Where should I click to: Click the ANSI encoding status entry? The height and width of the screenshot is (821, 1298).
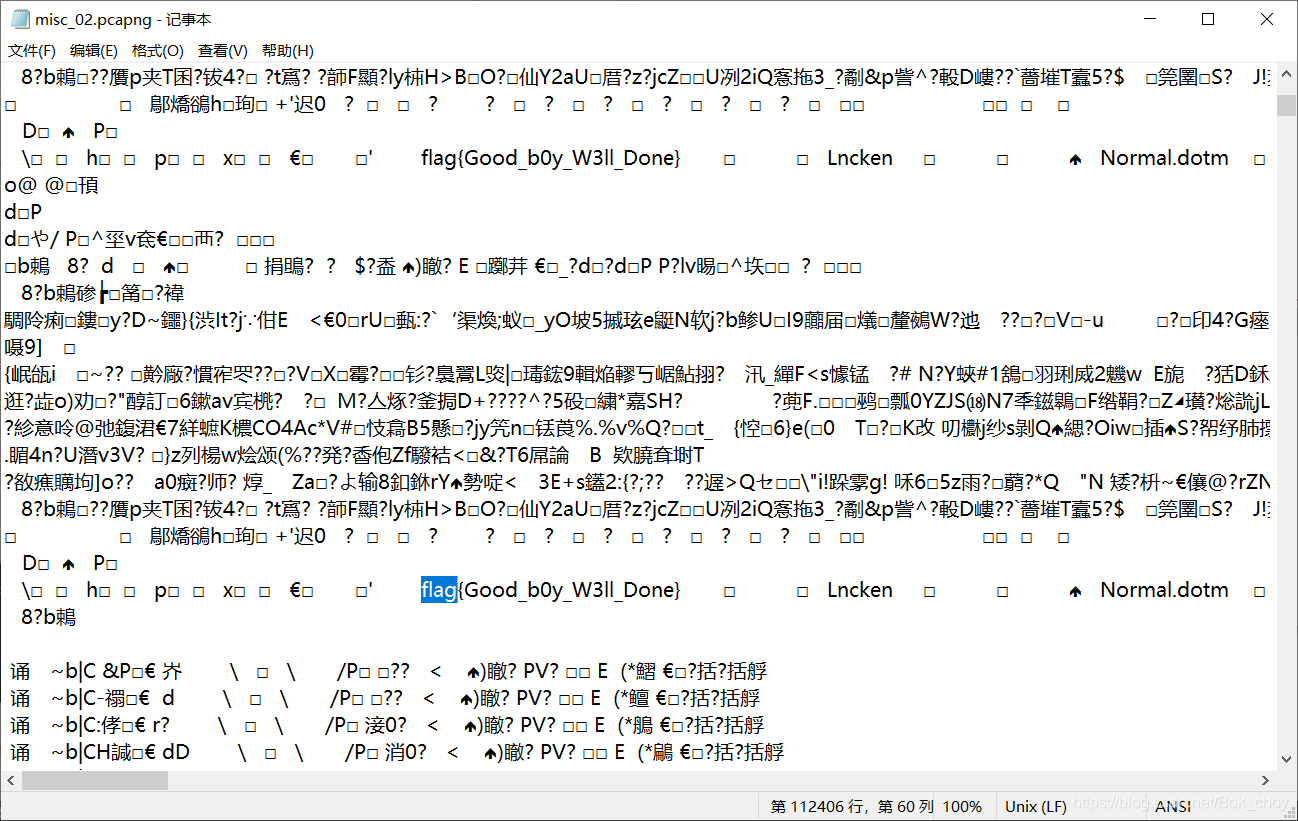pos(1173,806)
